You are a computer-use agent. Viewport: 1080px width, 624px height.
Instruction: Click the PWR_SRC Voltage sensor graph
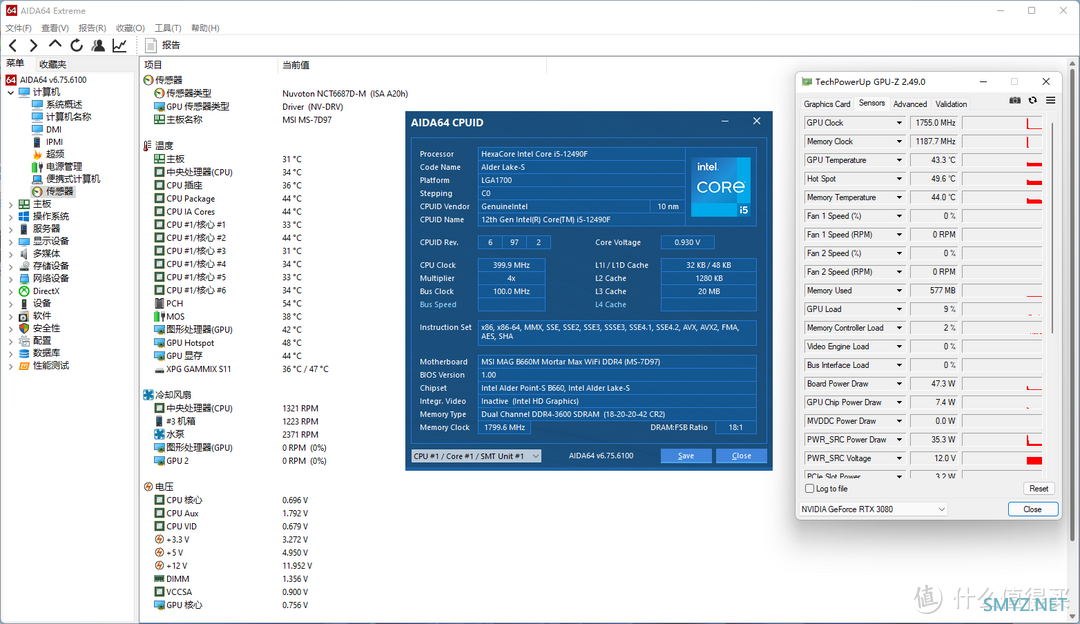pos(1003,458)
